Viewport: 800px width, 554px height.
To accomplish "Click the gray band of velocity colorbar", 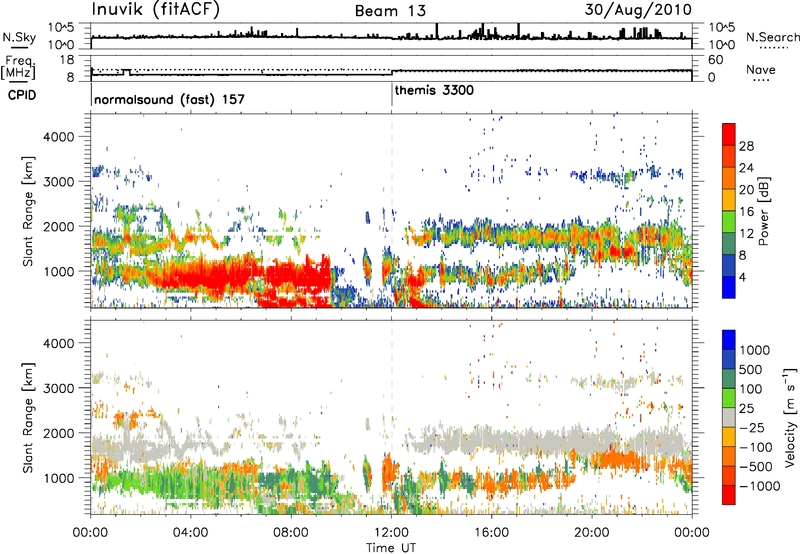I will point(729,417).
